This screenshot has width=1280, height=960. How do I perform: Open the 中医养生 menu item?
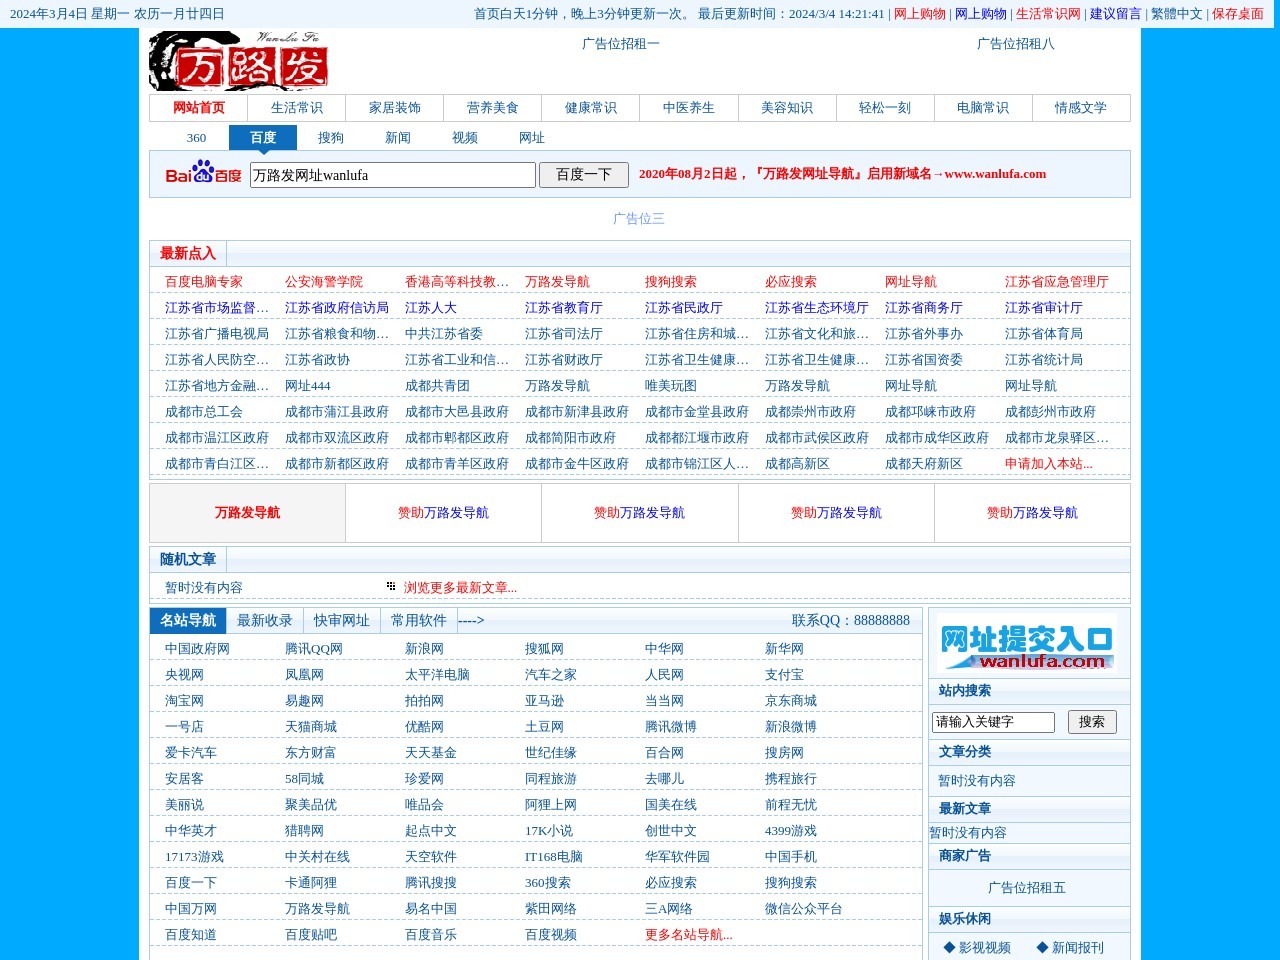tap(688, 107)
